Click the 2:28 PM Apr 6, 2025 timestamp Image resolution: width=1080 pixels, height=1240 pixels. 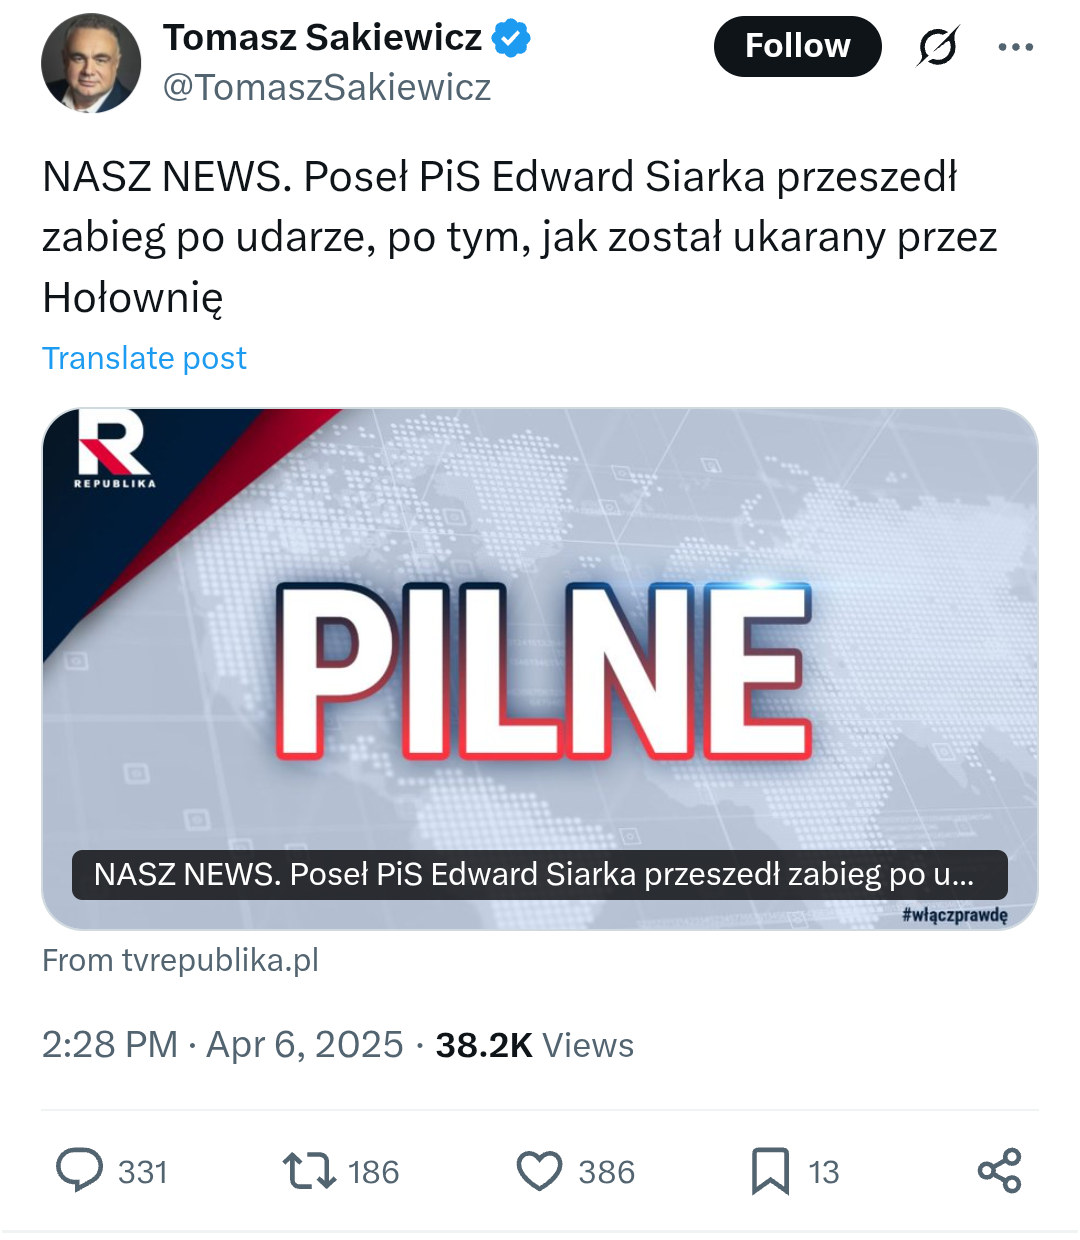[x=222, y=1045]
